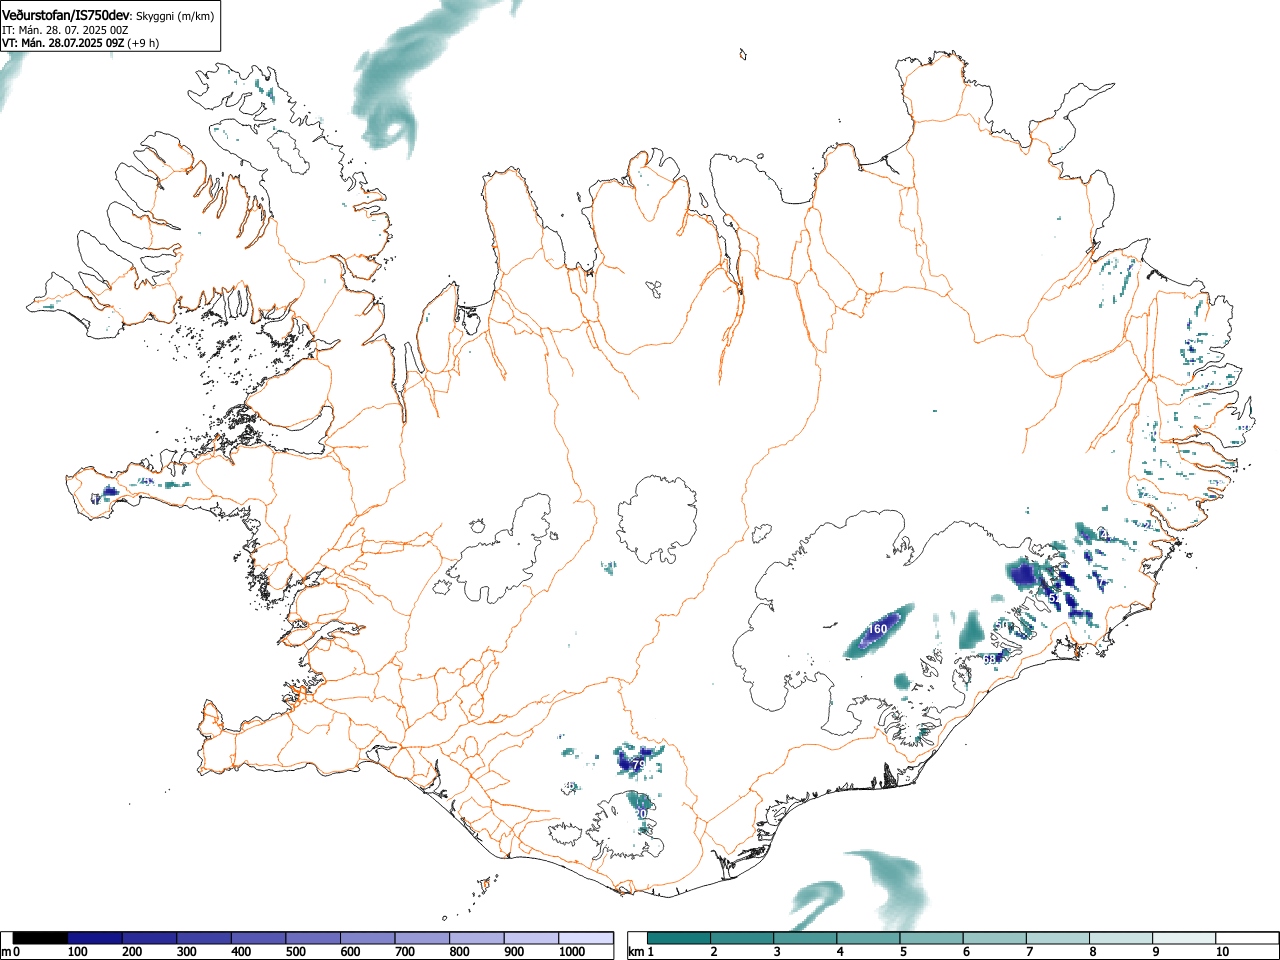Click the 'm 0' legend unit label
Screen dimensions: 1280x960
(x=11, y=952)
